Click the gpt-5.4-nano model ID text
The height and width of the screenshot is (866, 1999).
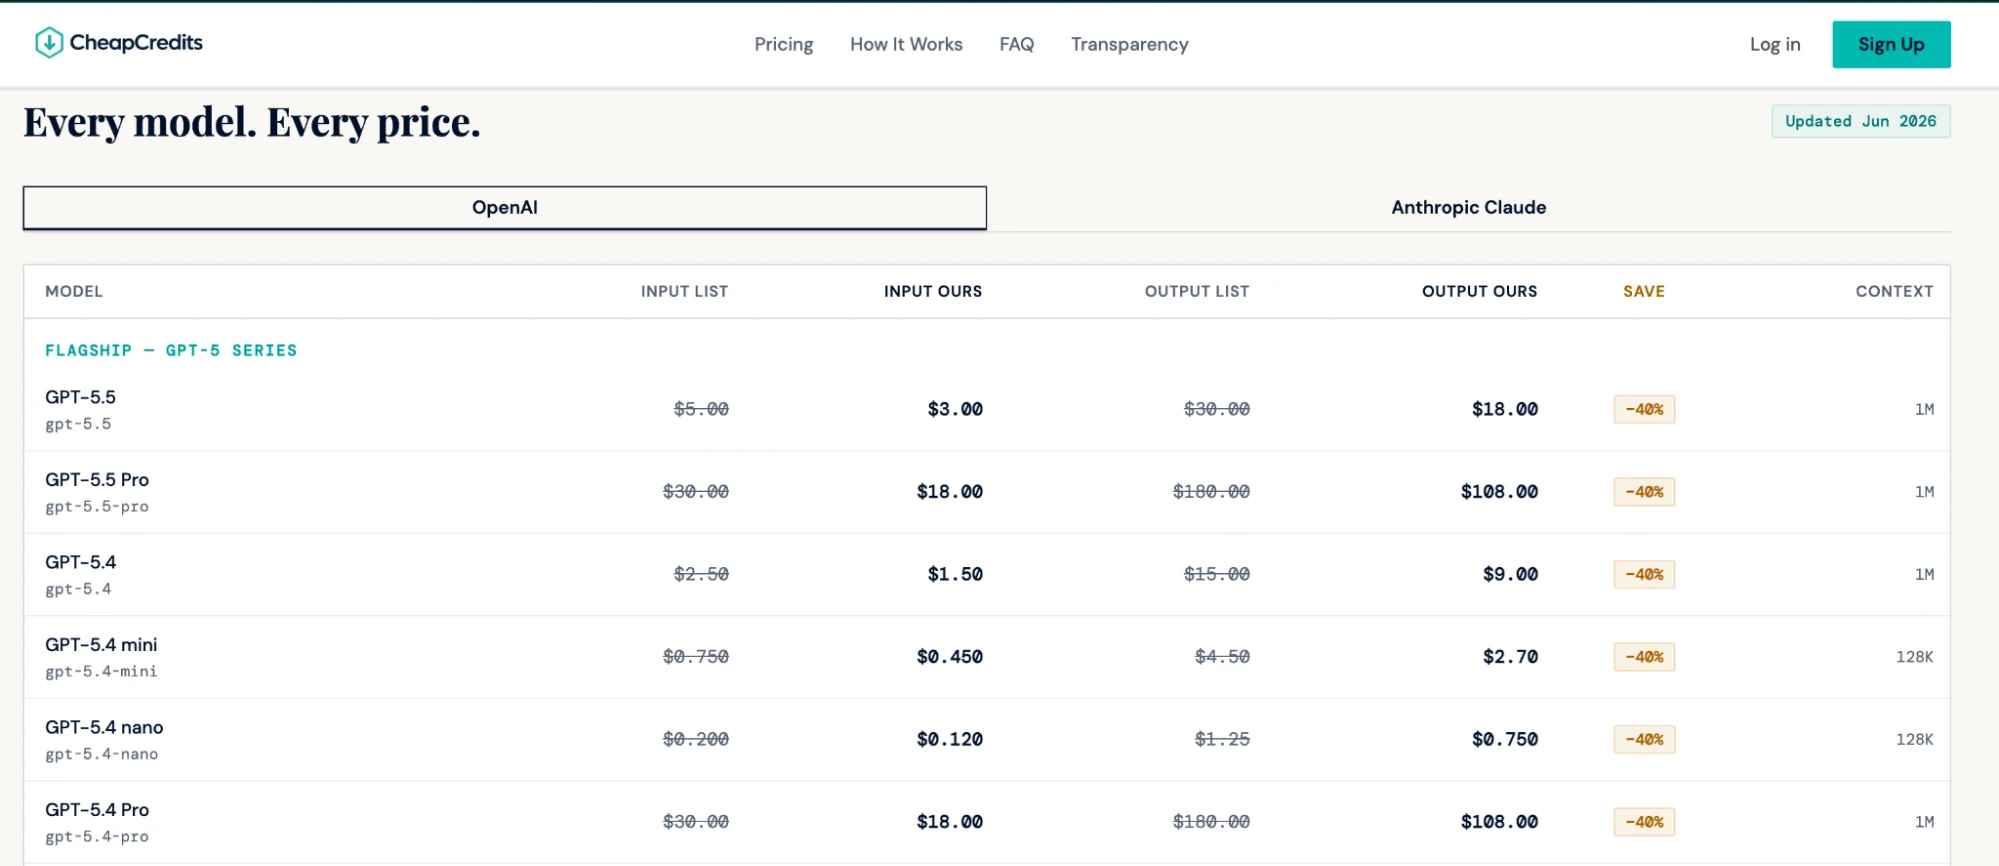click(x=101, y=754)
